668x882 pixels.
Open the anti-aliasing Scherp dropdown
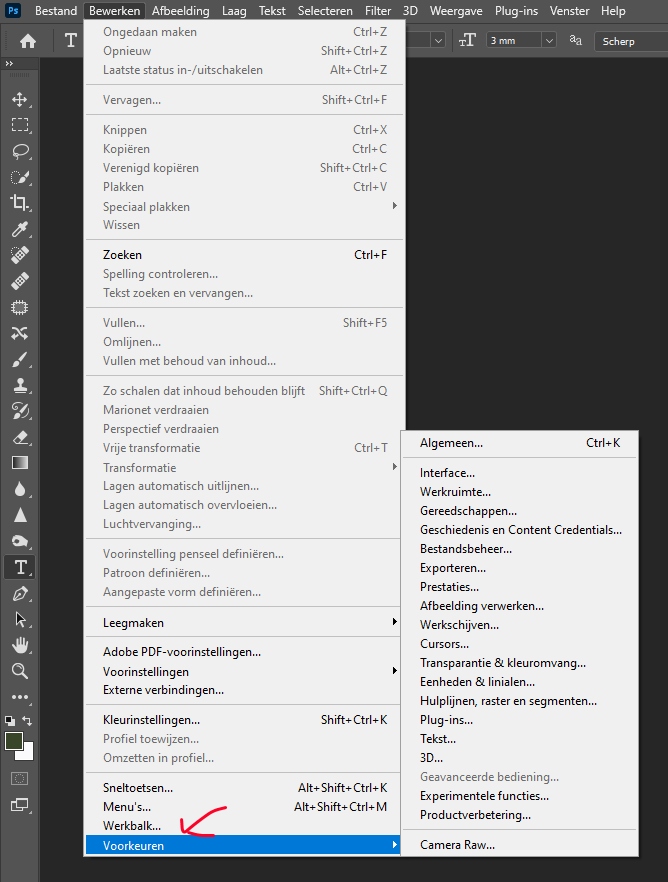(631, 41)
